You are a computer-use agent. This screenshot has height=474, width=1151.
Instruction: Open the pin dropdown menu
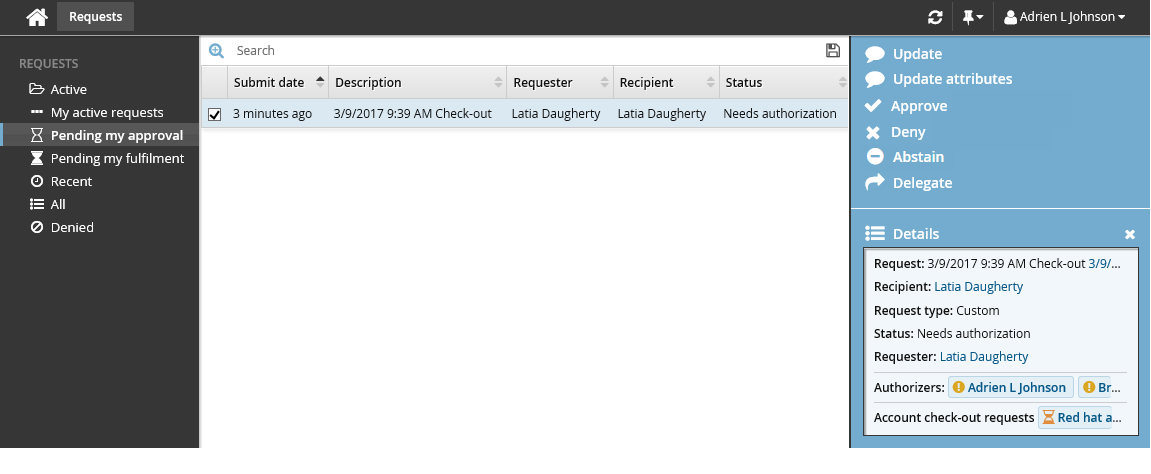point(972,17)
